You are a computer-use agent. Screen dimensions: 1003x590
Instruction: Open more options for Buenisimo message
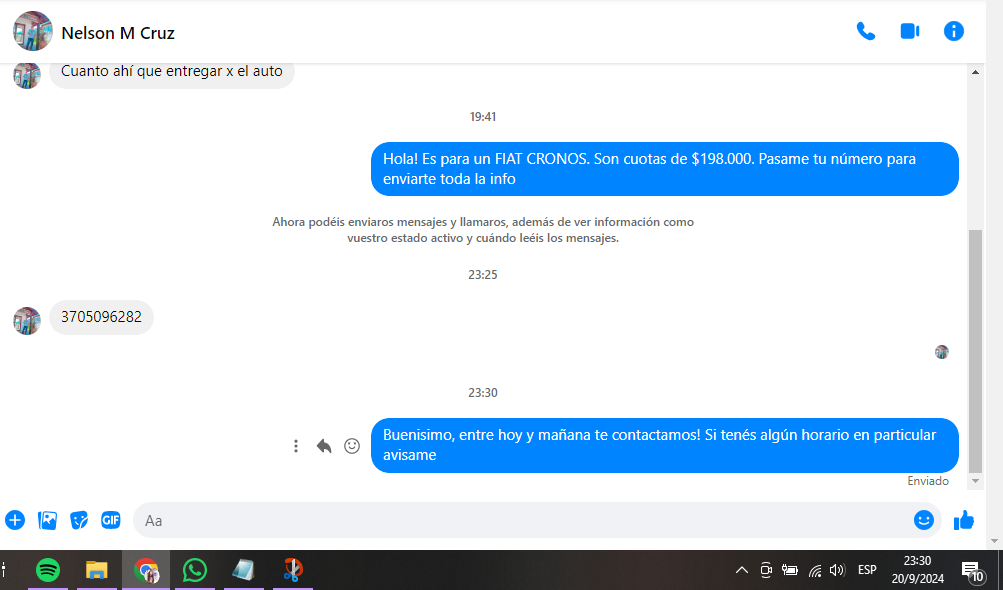pos(296,446)
